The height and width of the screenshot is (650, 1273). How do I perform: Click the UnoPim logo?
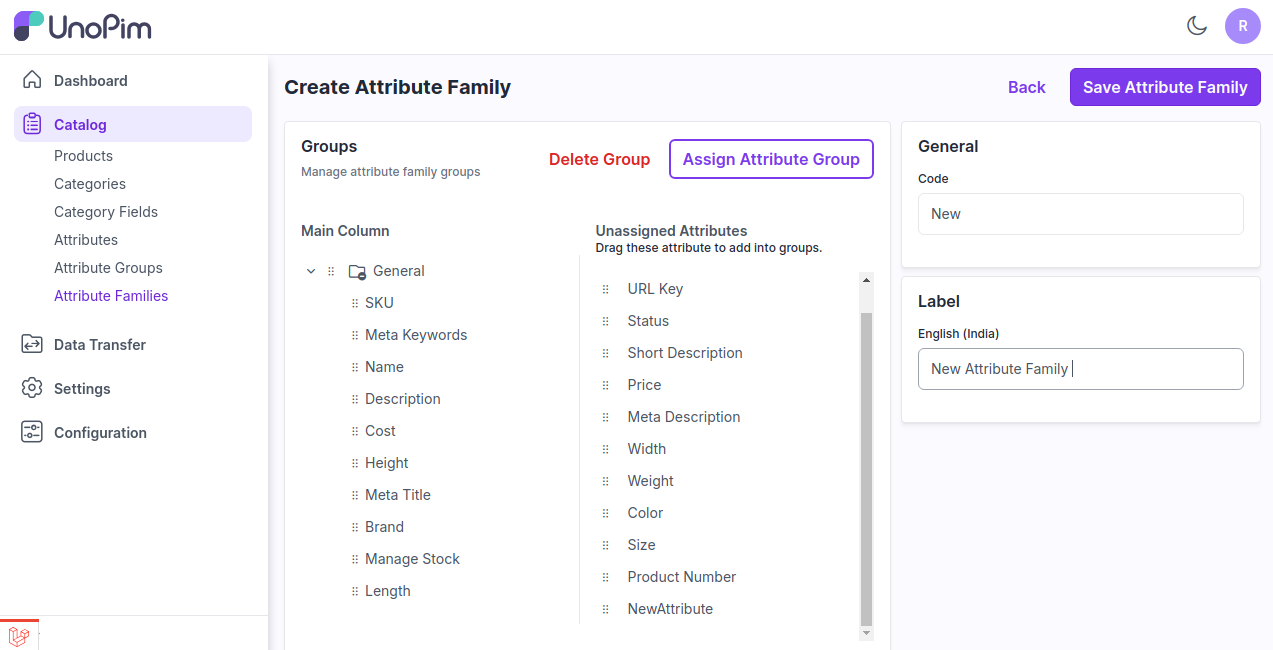(82, 26)
